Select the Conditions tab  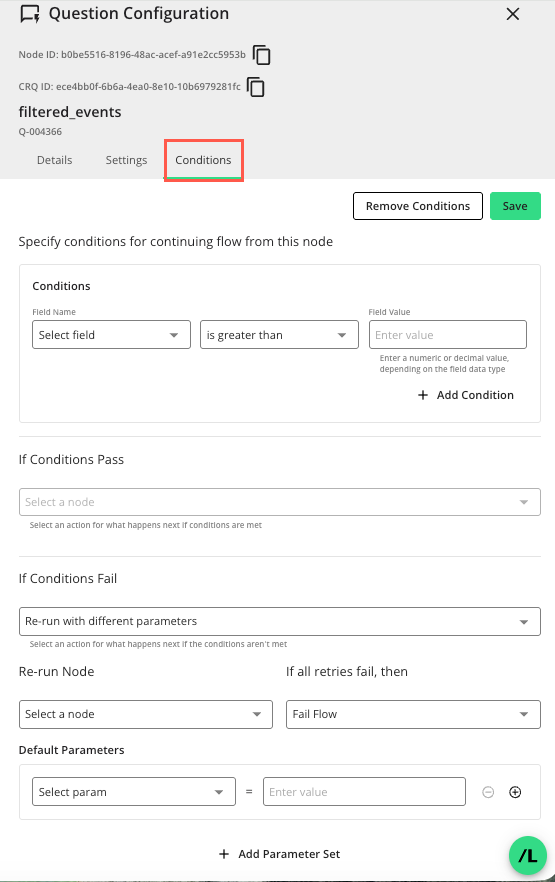point(203,160)
